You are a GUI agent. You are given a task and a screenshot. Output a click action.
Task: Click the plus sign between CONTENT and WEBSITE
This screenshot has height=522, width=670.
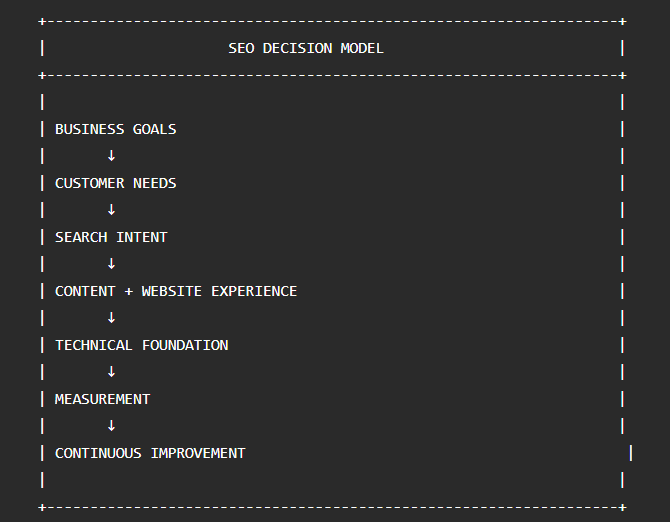point(128,291)
